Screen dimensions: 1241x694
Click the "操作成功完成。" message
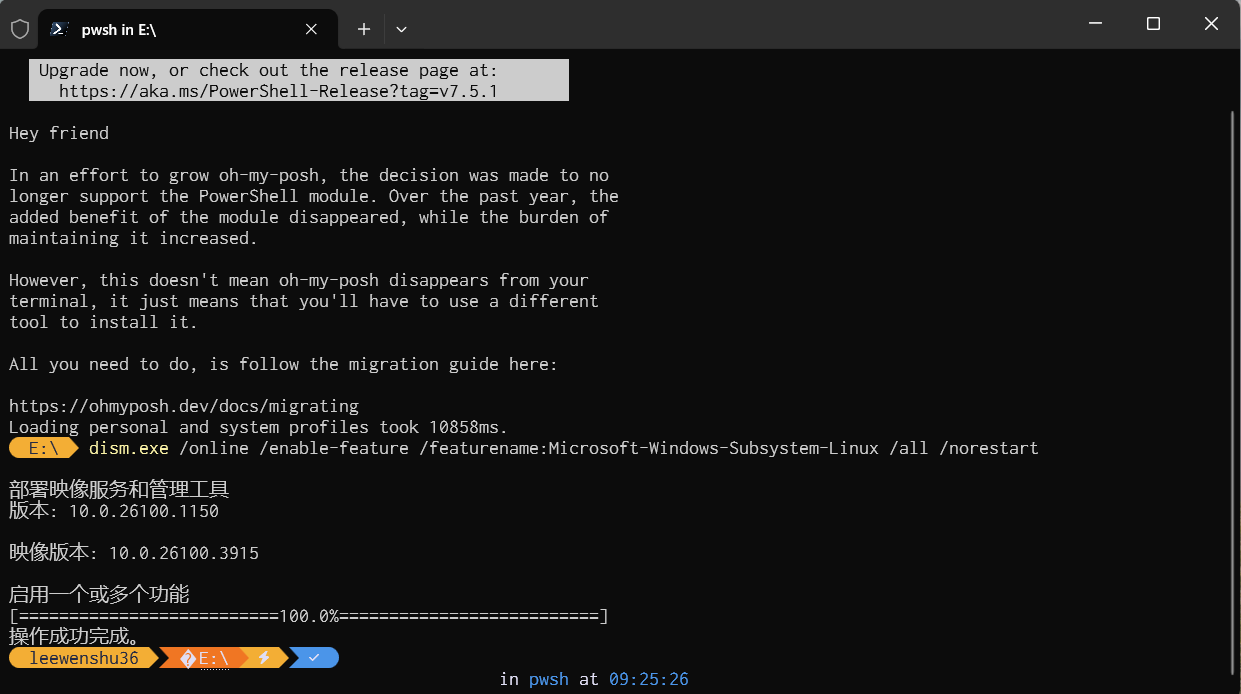(74, 636)
